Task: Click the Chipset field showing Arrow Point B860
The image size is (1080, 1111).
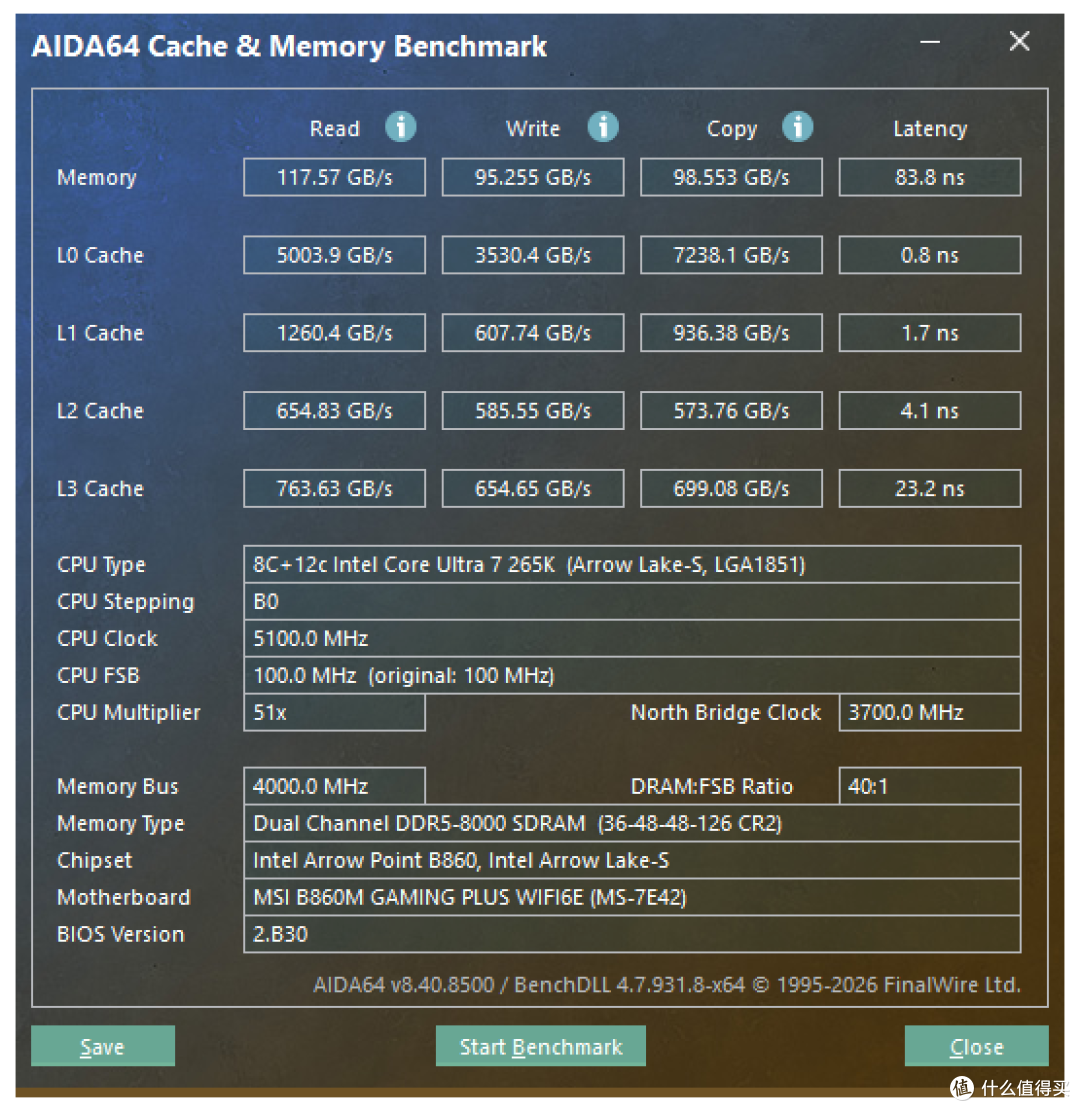Action: tap(632, 860)
